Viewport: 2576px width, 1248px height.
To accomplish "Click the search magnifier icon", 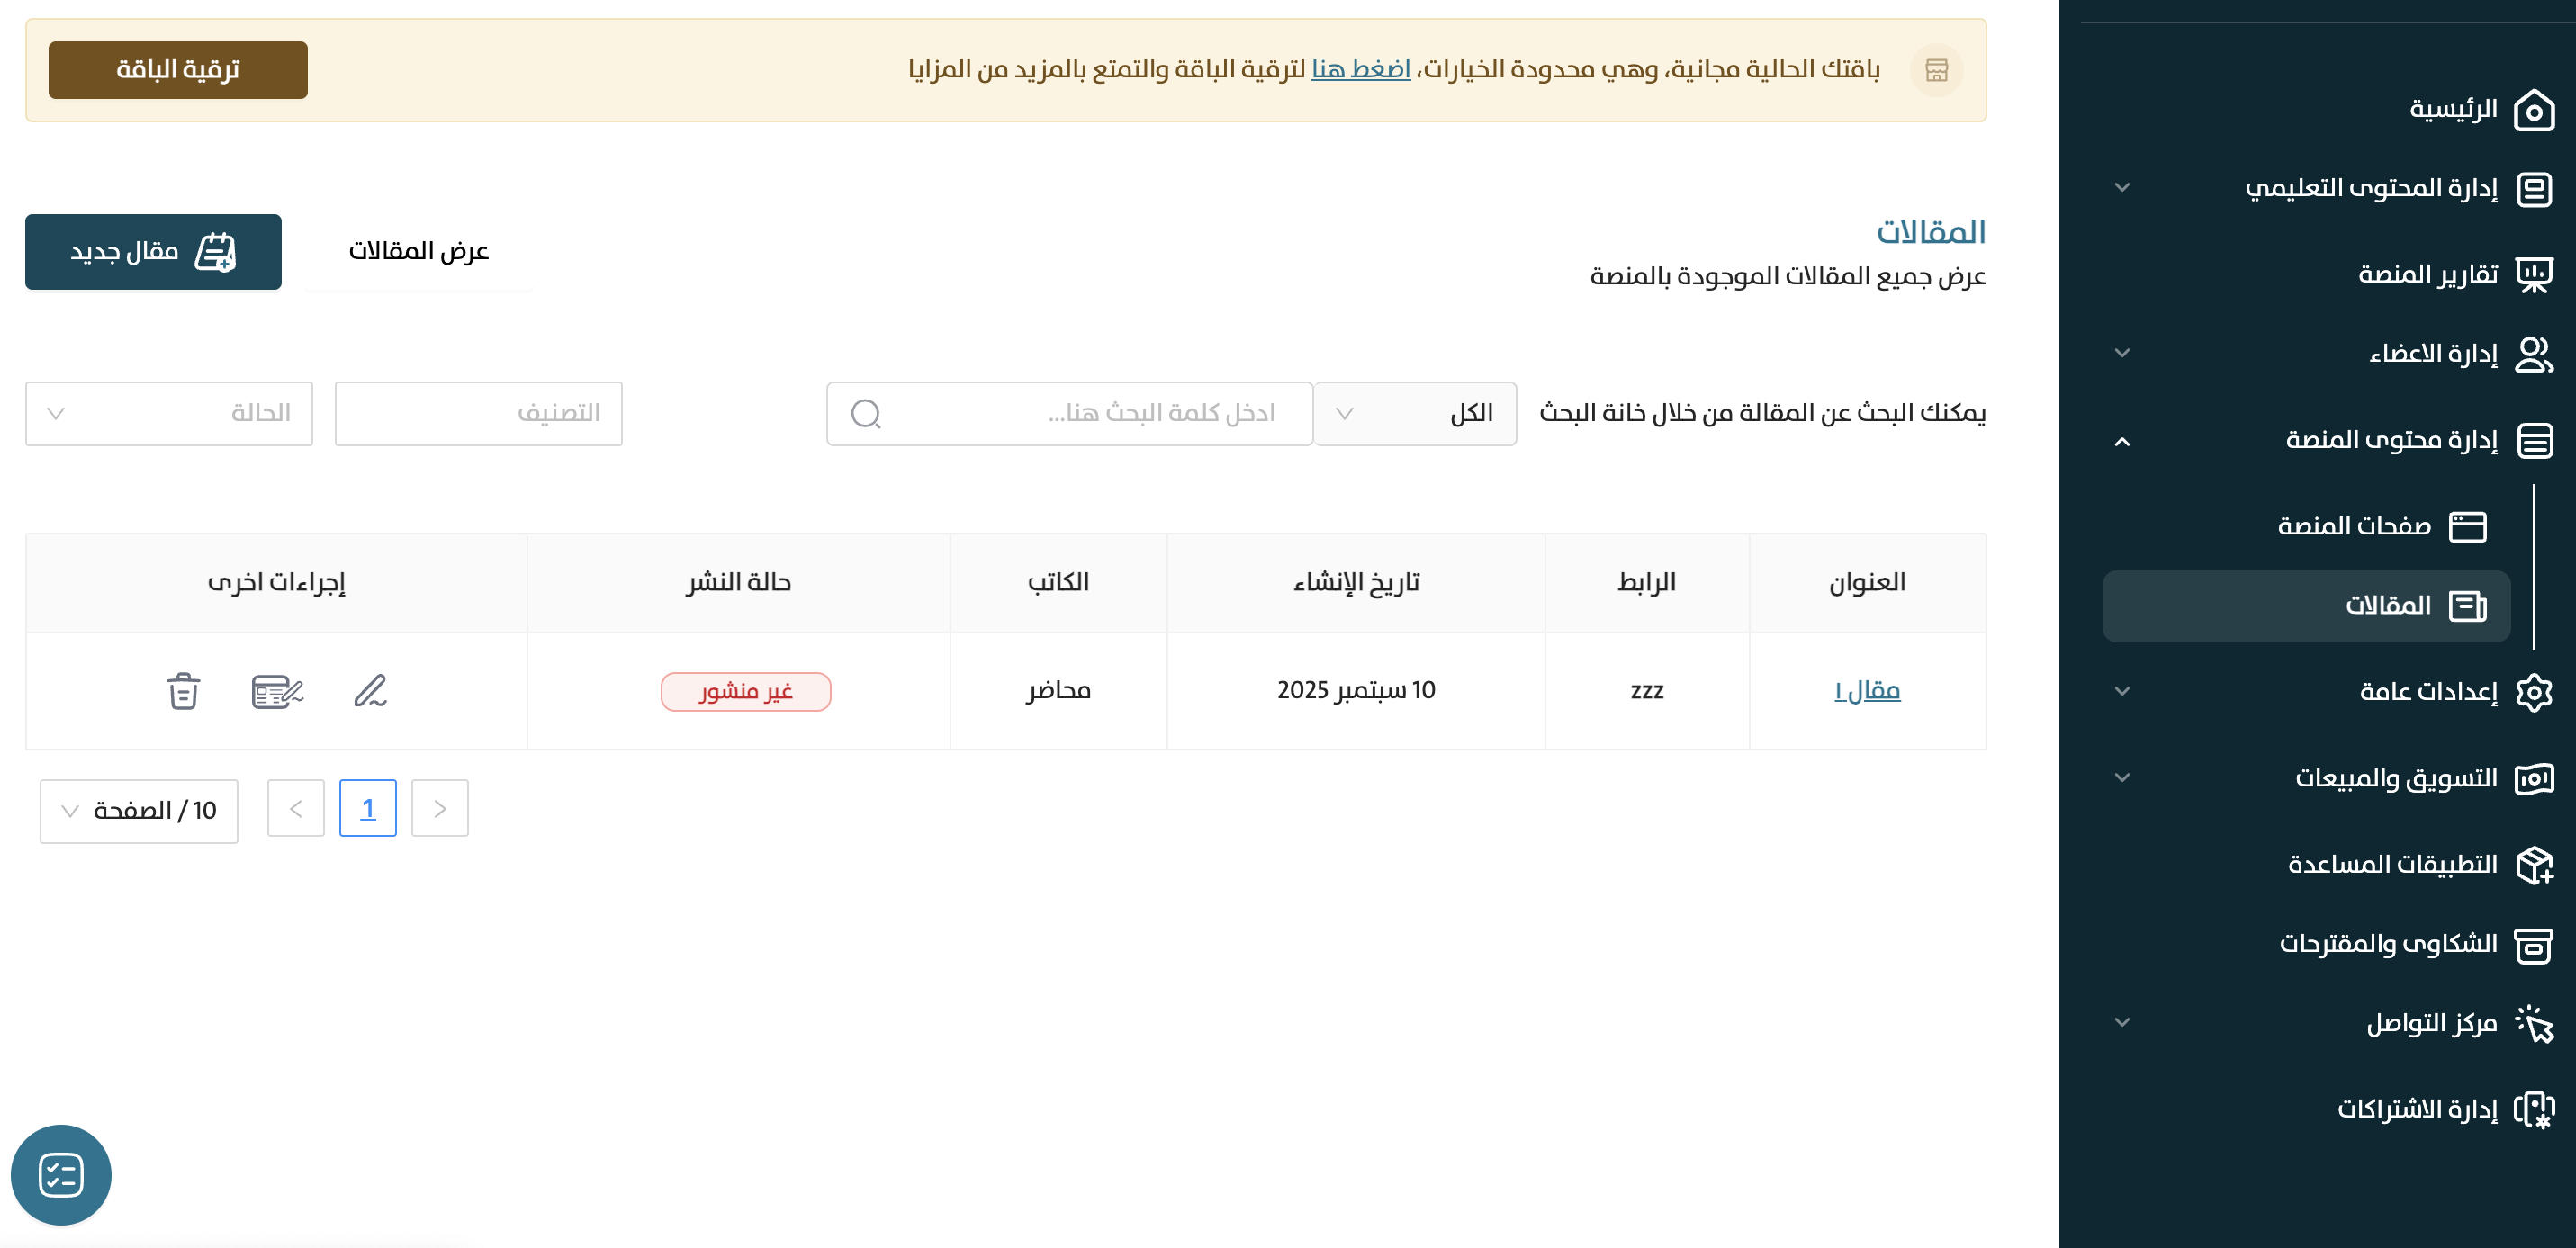I will 865,414.
